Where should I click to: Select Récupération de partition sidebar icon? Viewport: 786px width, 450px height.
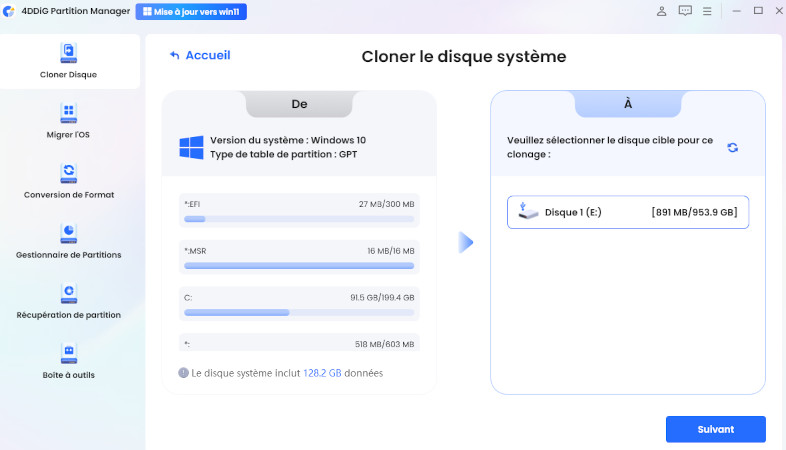(69, 293)
